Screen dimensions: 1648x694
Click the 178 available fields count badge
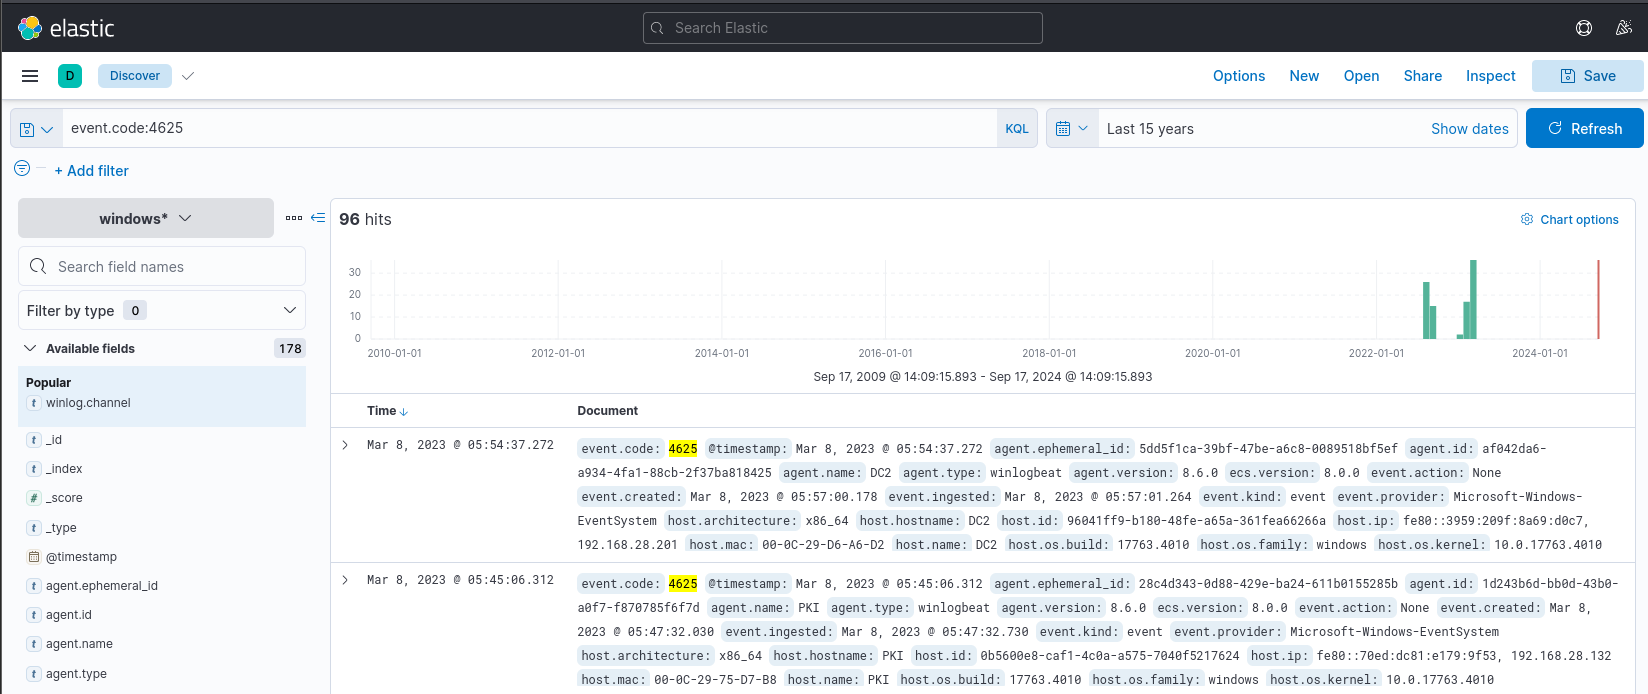point(290,348)
